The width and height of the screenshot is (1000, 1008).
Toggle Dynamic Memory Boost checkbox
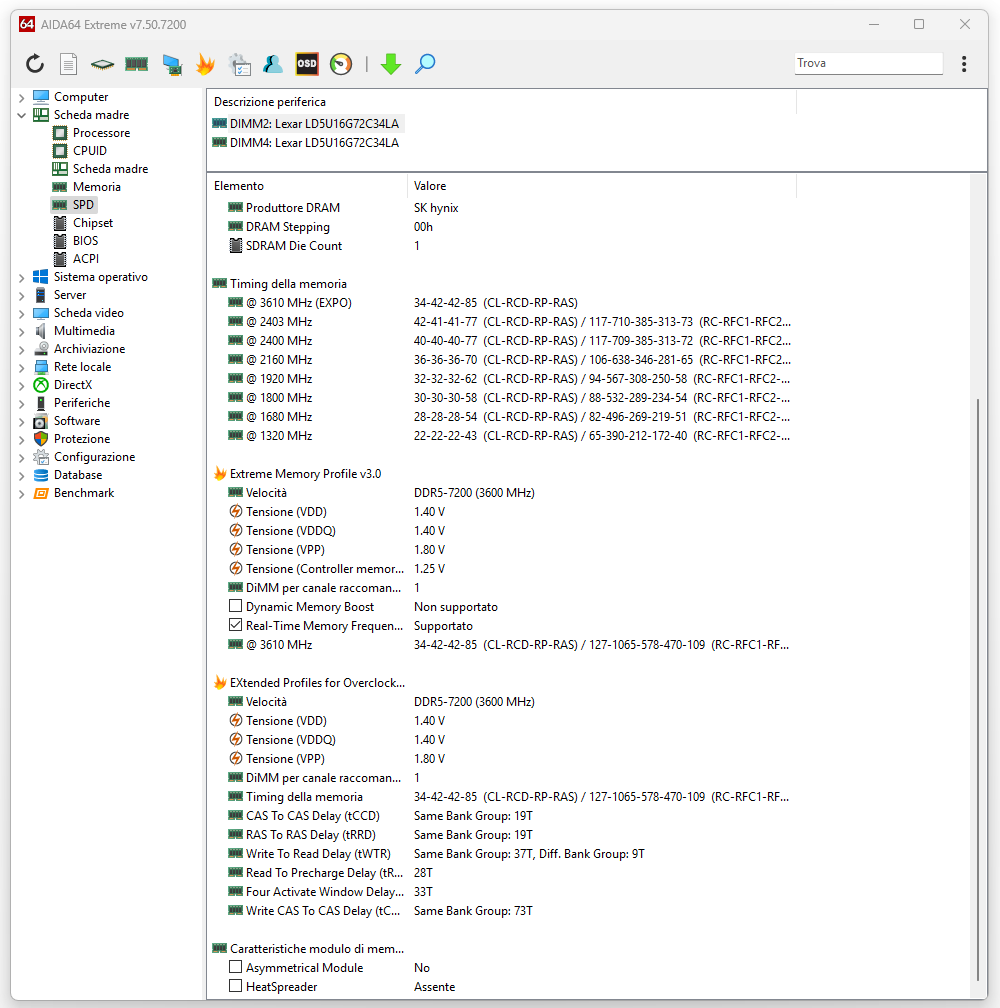[x=236, y=606]
